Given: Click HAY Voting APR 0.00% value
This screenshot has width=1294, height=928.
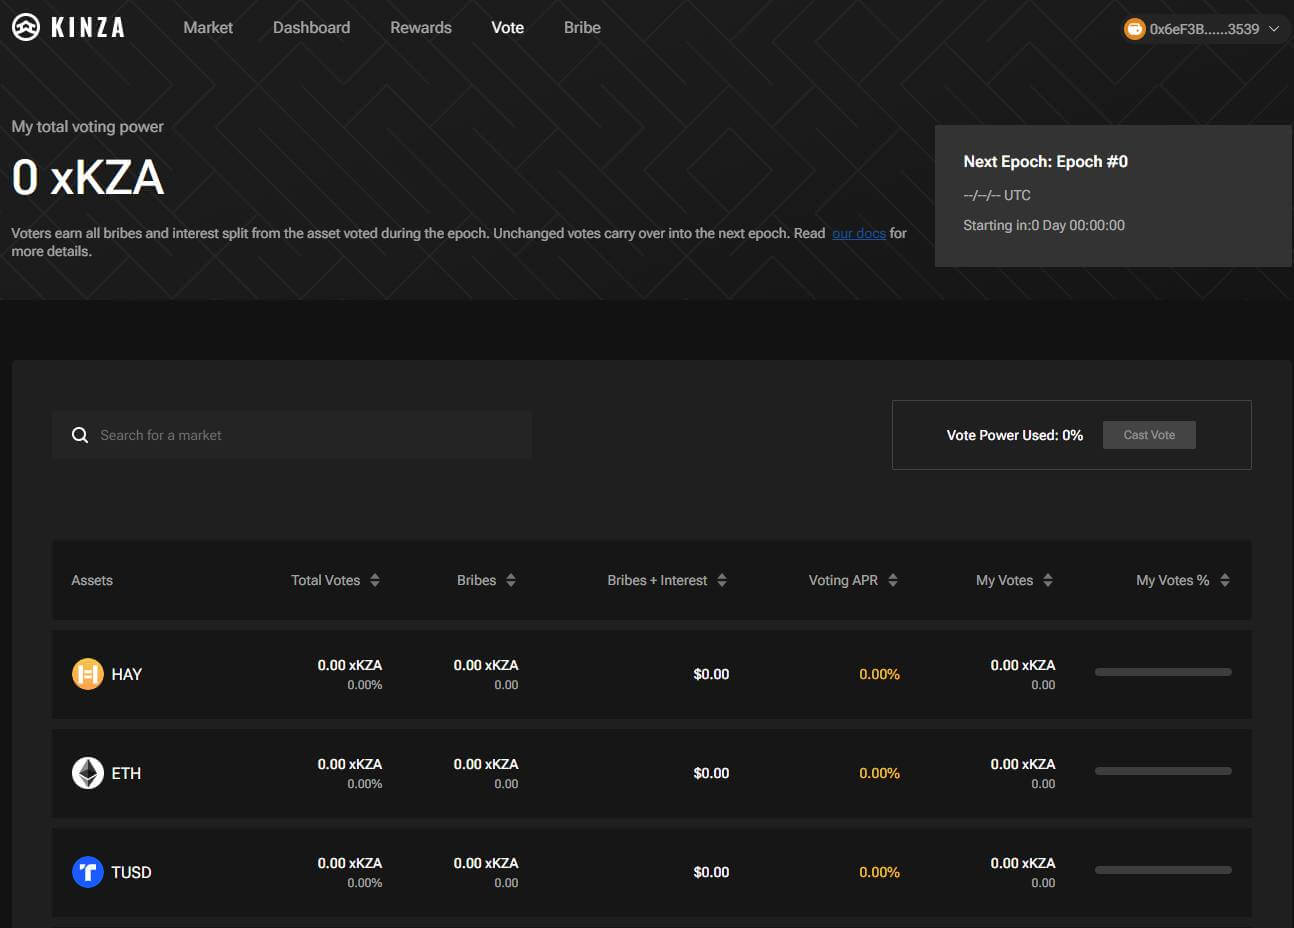Looking at the screenshot, I should coord(879,674).
